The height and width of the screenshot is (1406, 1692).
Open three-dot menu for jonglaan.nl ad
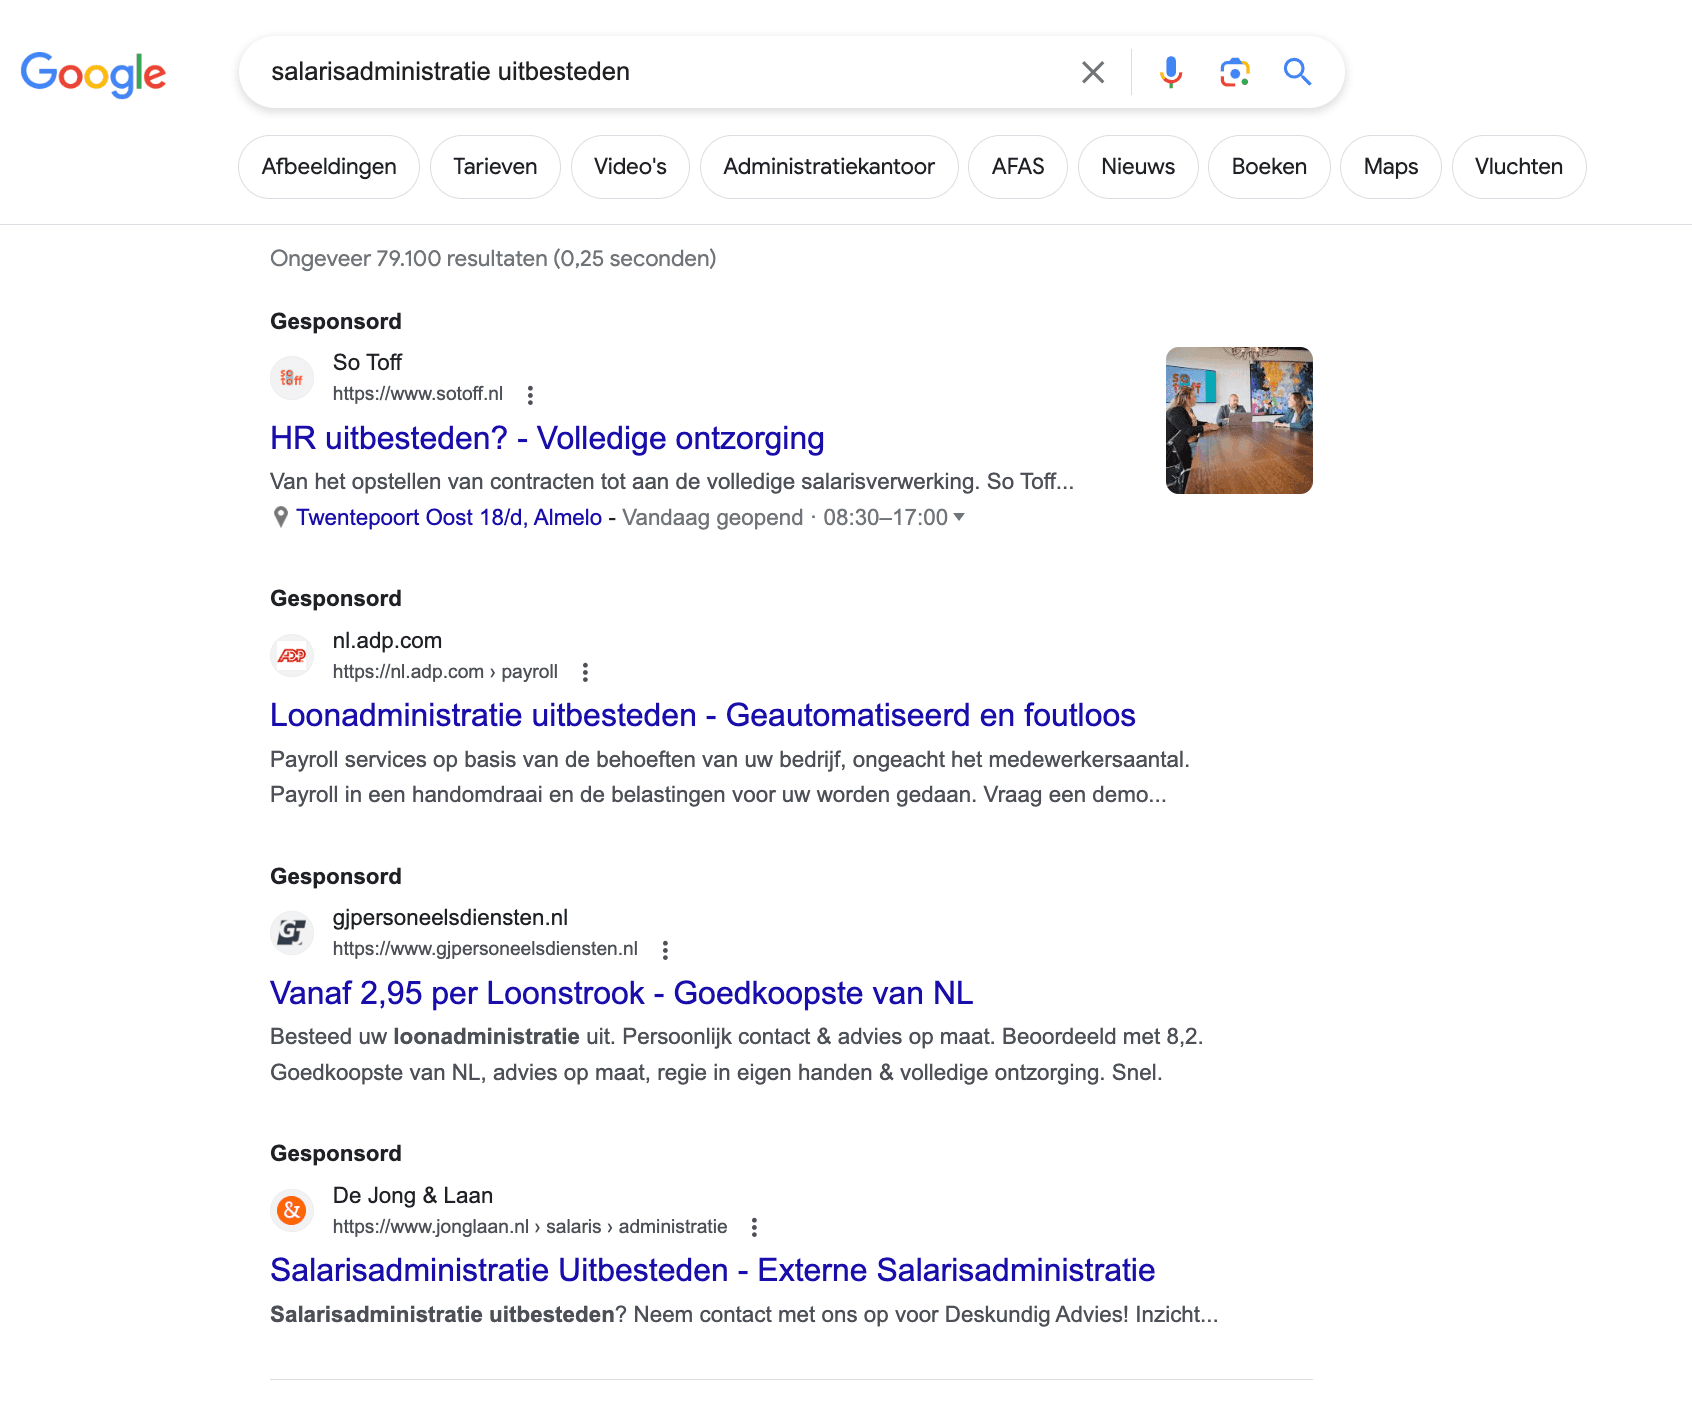coord(754,1227)
